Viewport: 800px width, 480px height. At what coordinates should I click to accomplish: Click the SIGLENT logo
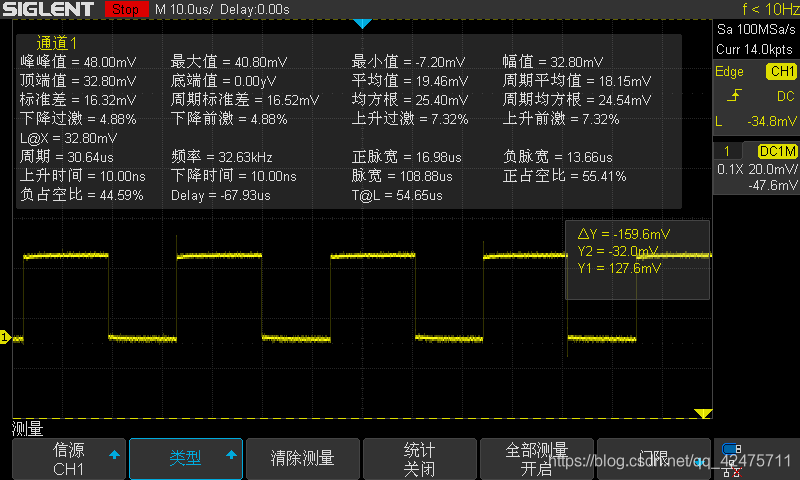48,9
